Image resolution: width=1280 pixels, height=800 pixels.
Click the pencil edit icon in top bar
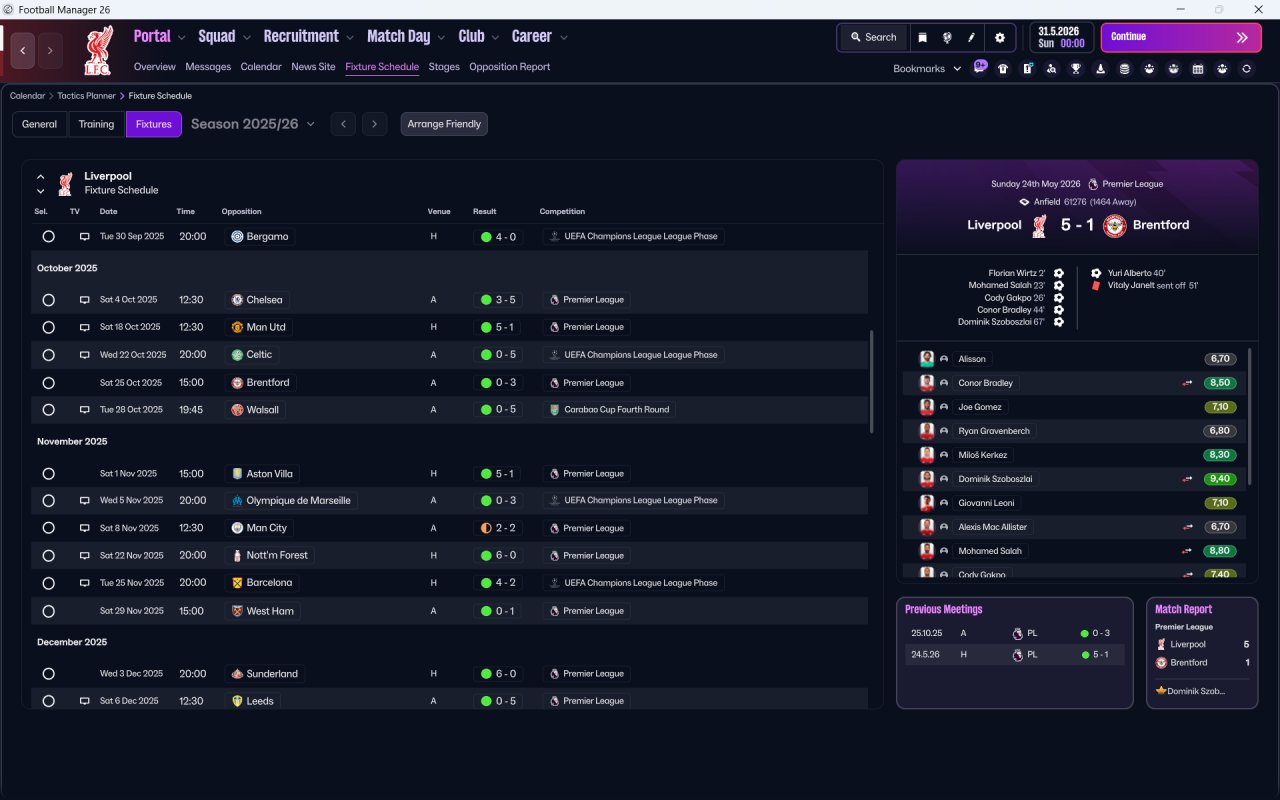(x=971, y=37)
